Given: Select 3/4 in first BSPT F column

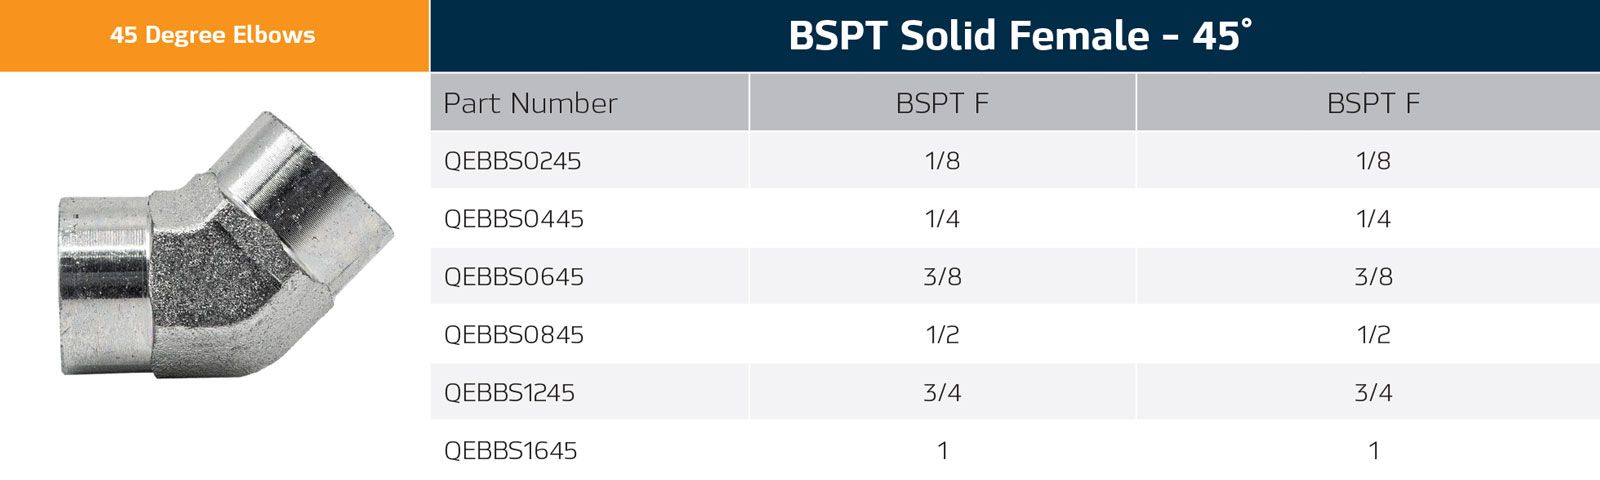Looking at the screenshot, I should click(x=942, y=393).
